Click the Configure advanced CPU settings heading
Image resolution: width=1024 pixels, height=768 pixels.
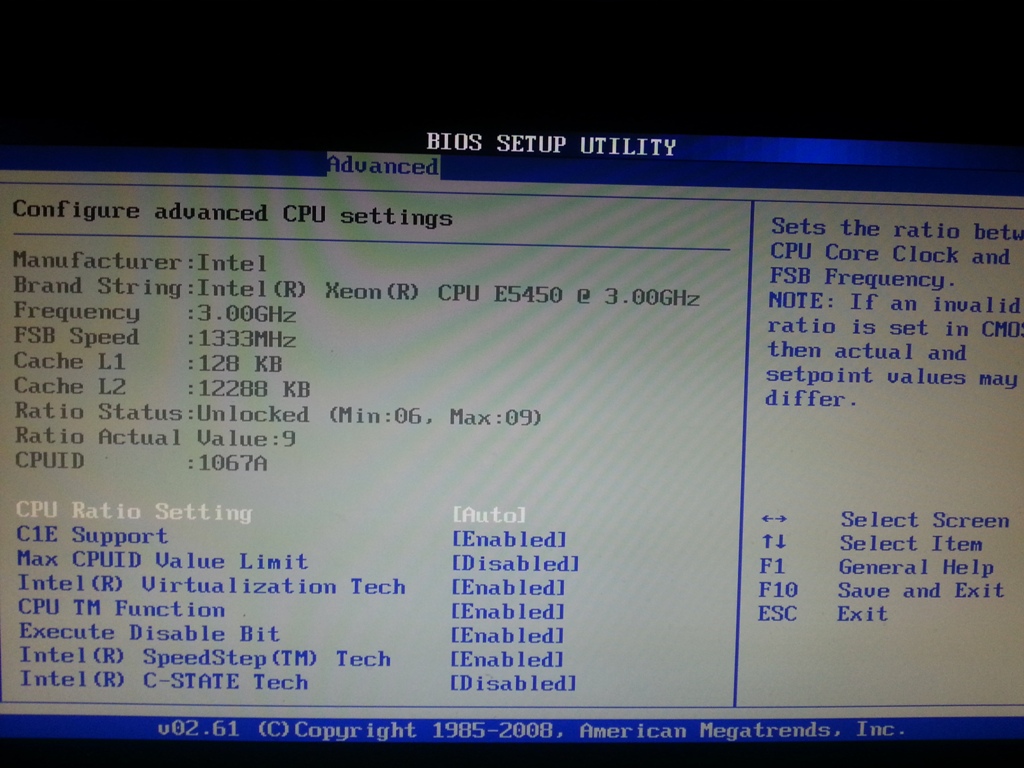coord(232,213)
